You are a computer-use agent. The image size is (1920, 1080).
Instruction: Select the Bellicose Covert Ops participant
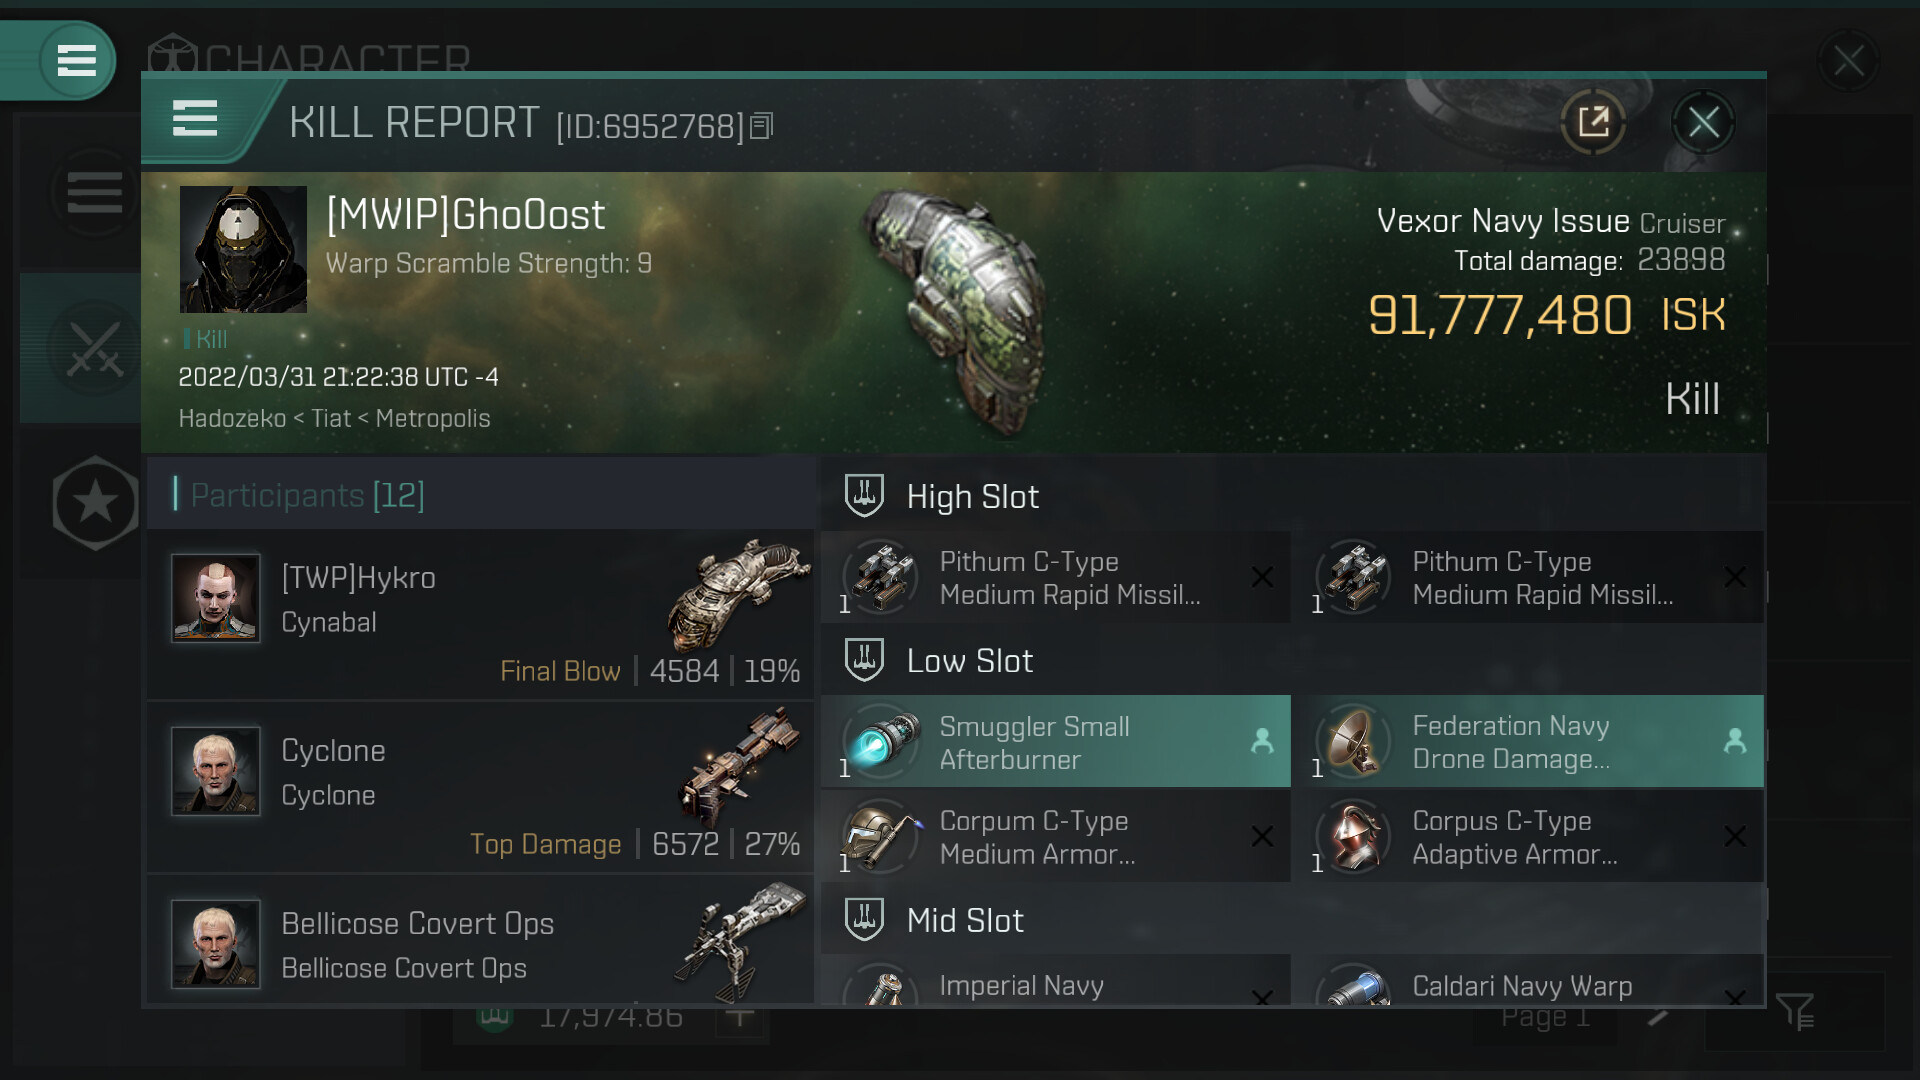(x=480, y=944)
